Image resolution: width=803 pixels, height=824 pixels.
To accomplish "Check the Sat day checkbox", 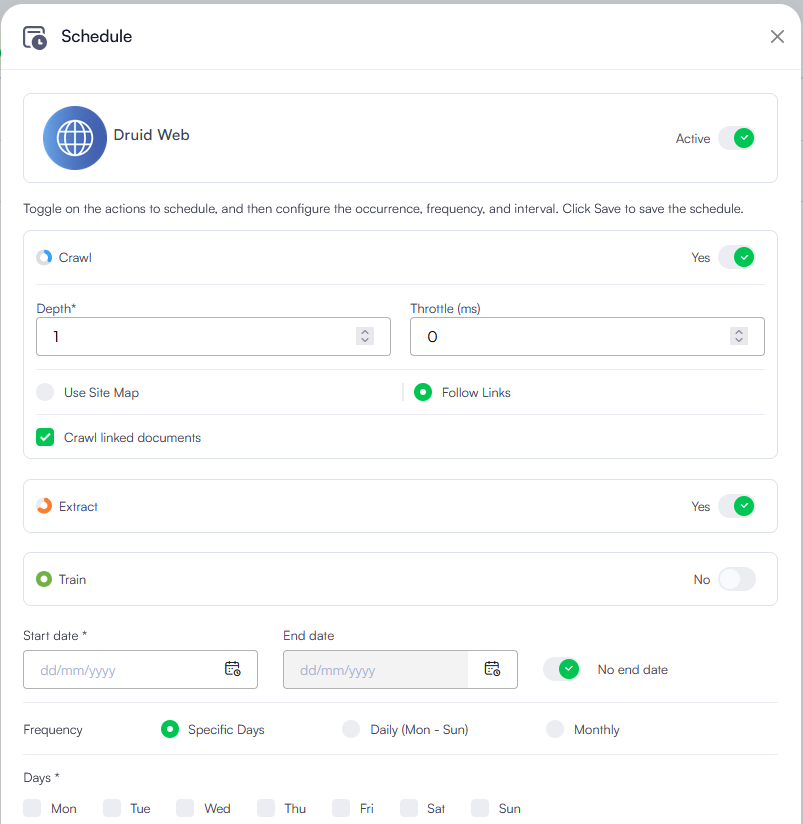I will click(409, 808).
